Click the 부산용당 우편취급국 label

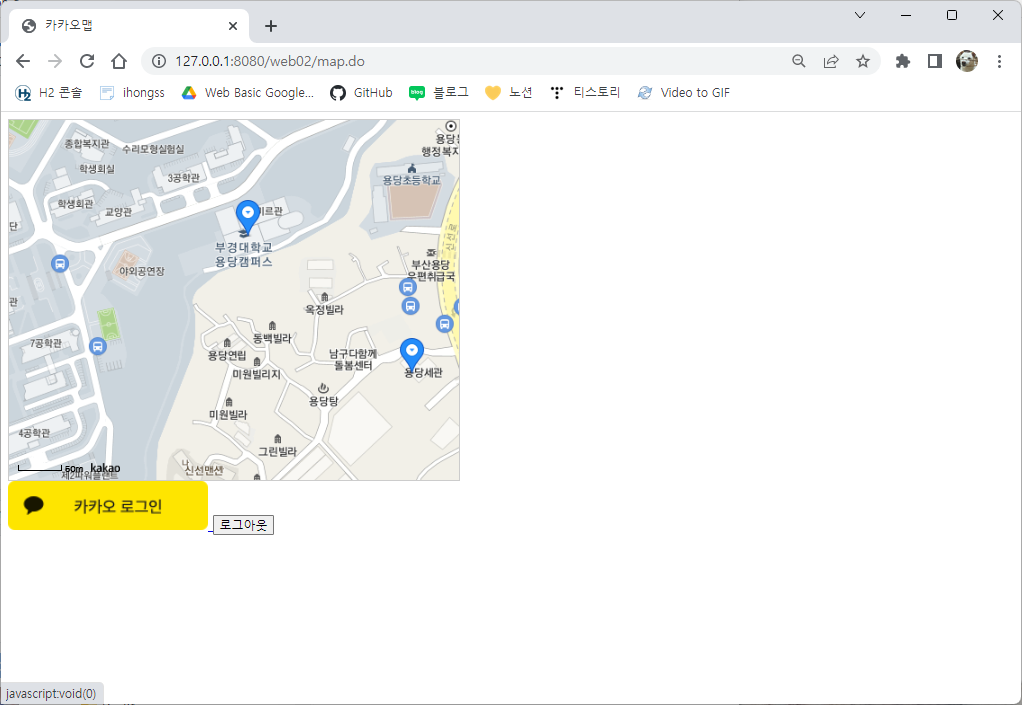coord(430,270)
